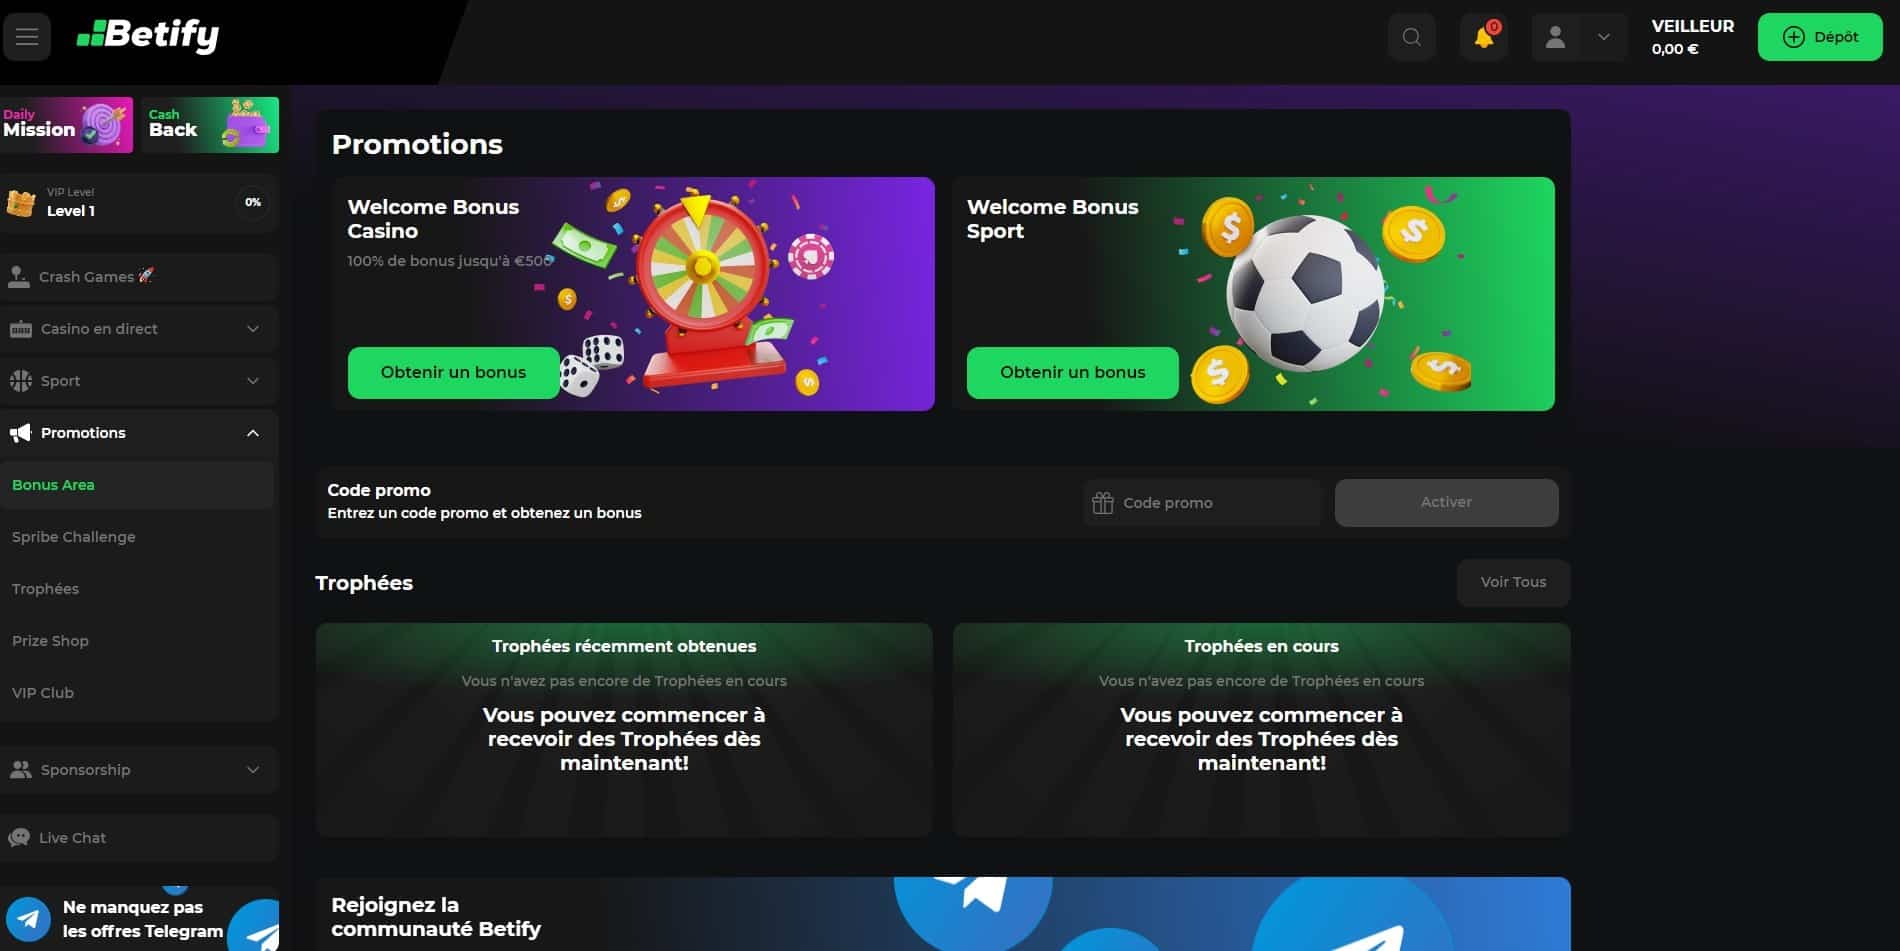Click the Dépôt button

[1820, 37]
